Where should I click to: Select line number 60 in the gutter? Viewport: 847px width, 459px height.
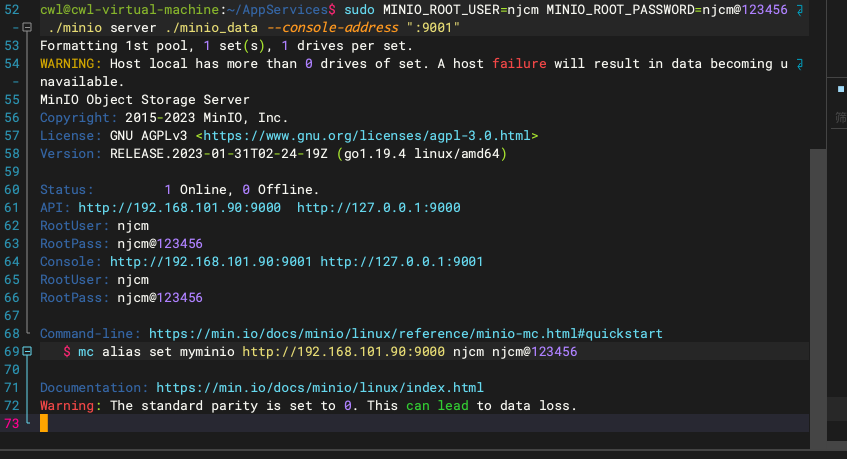(12, 190)
